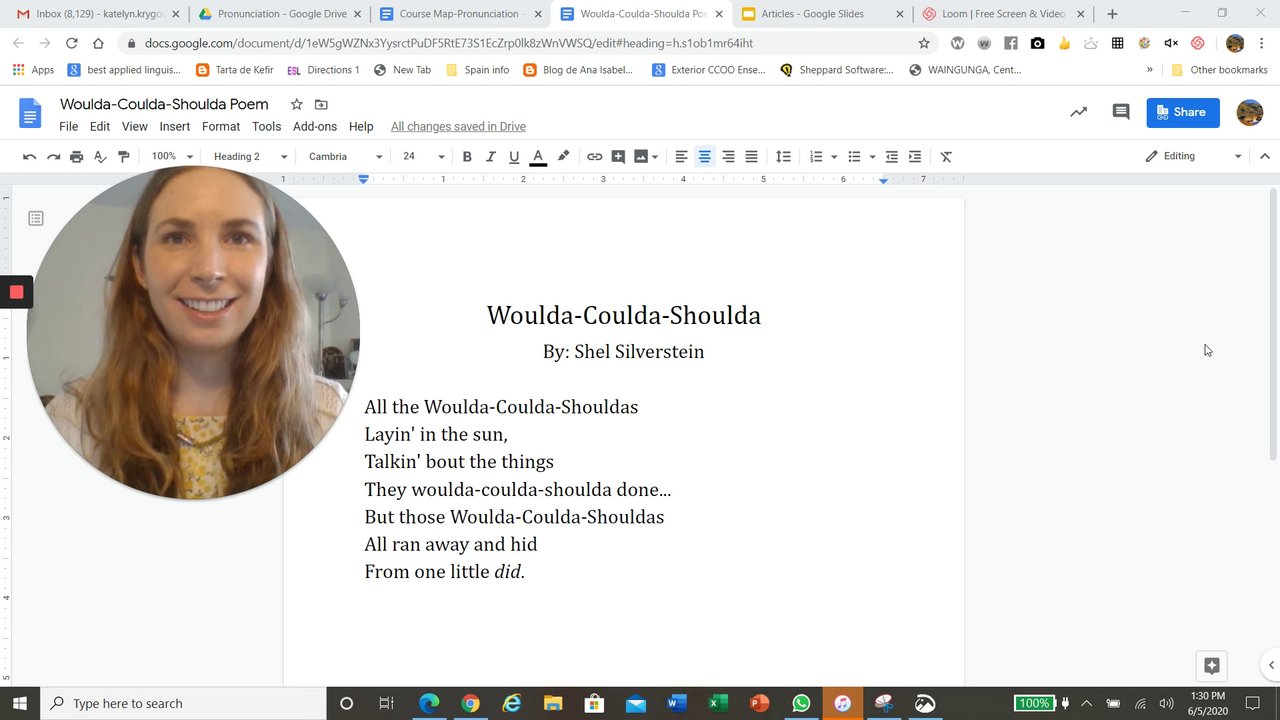This screenshot has height=720, width=1280.
Task: Open the Insert menu
Action: tap(175, 126)
